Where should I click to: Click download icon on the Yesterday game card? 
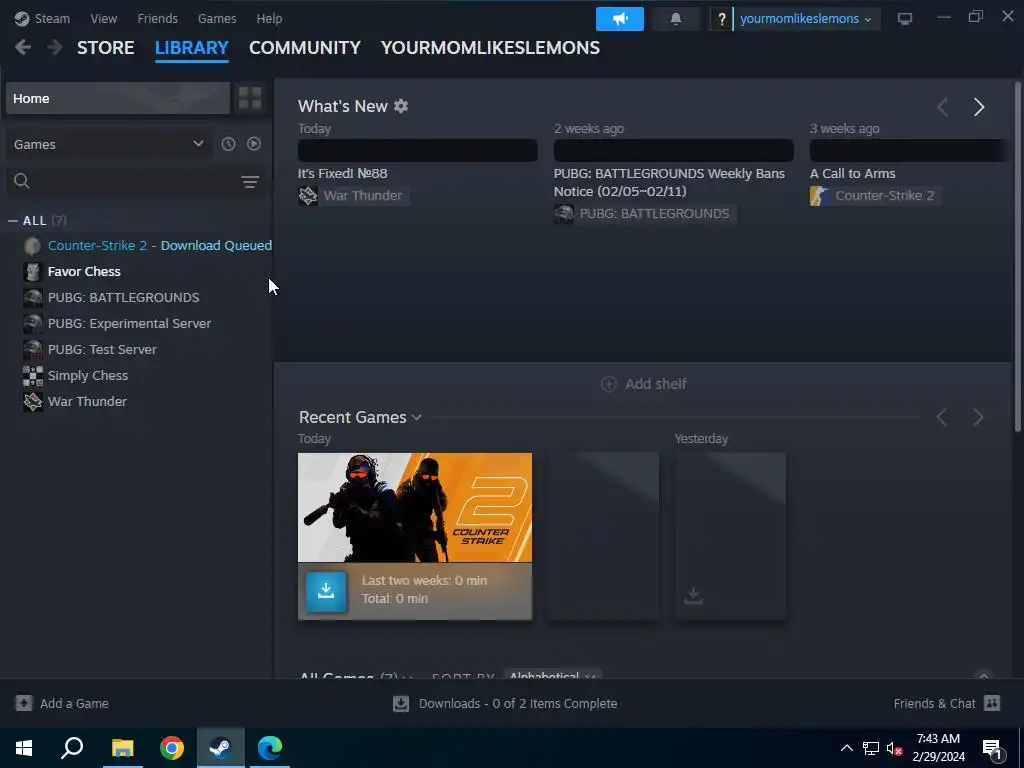(694, 596)
